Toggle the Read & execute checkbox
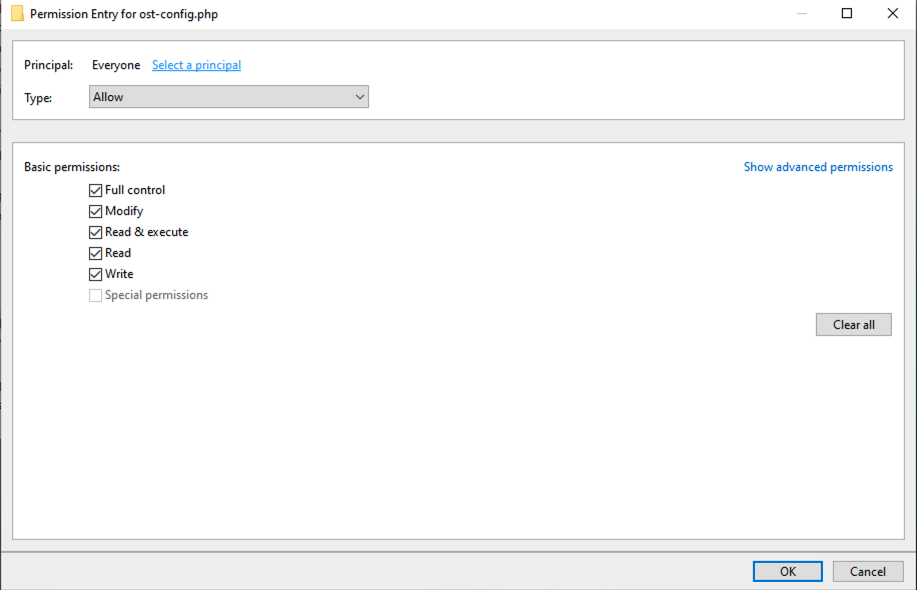This screenshot has width=917, height=590. click(95, 232)
